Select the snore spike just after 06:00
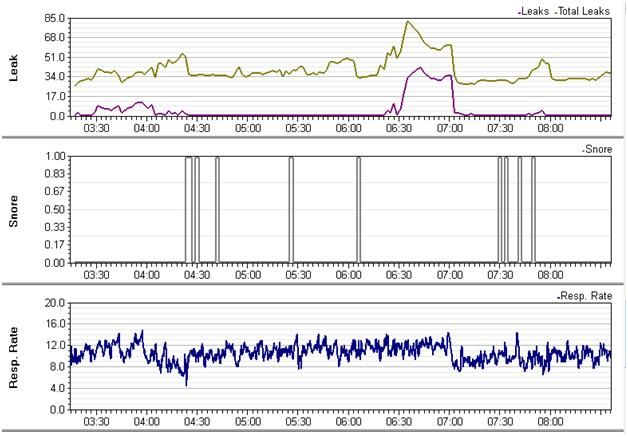 pos(358,210)
